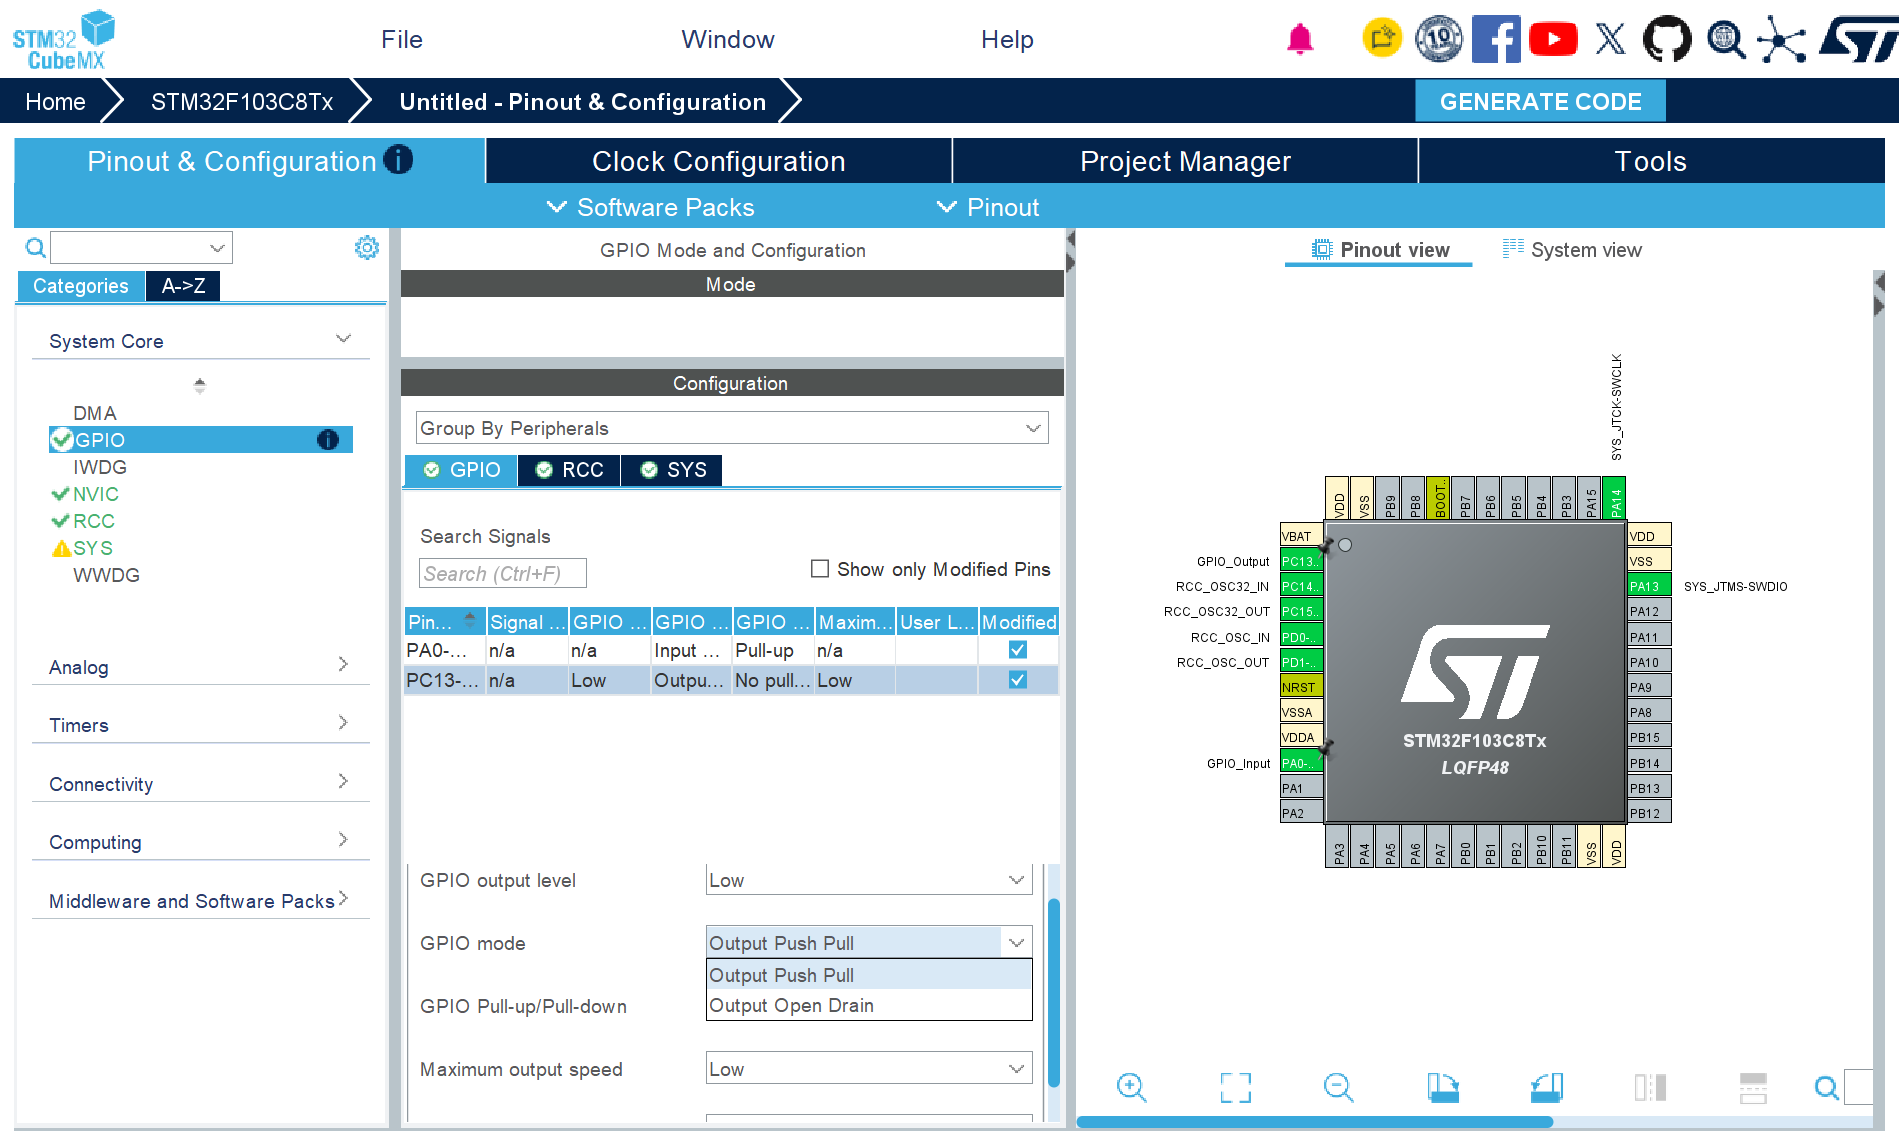
Task: Flip the chip horizontally
Action: 1650,1087
